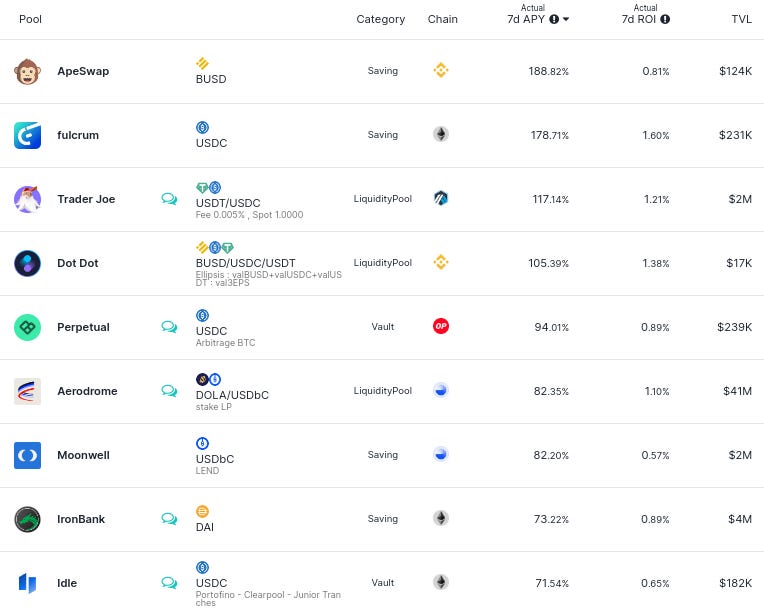Click the fulcrum protocol logo
The image size is (764, 614).
click(x=27, y=135)
